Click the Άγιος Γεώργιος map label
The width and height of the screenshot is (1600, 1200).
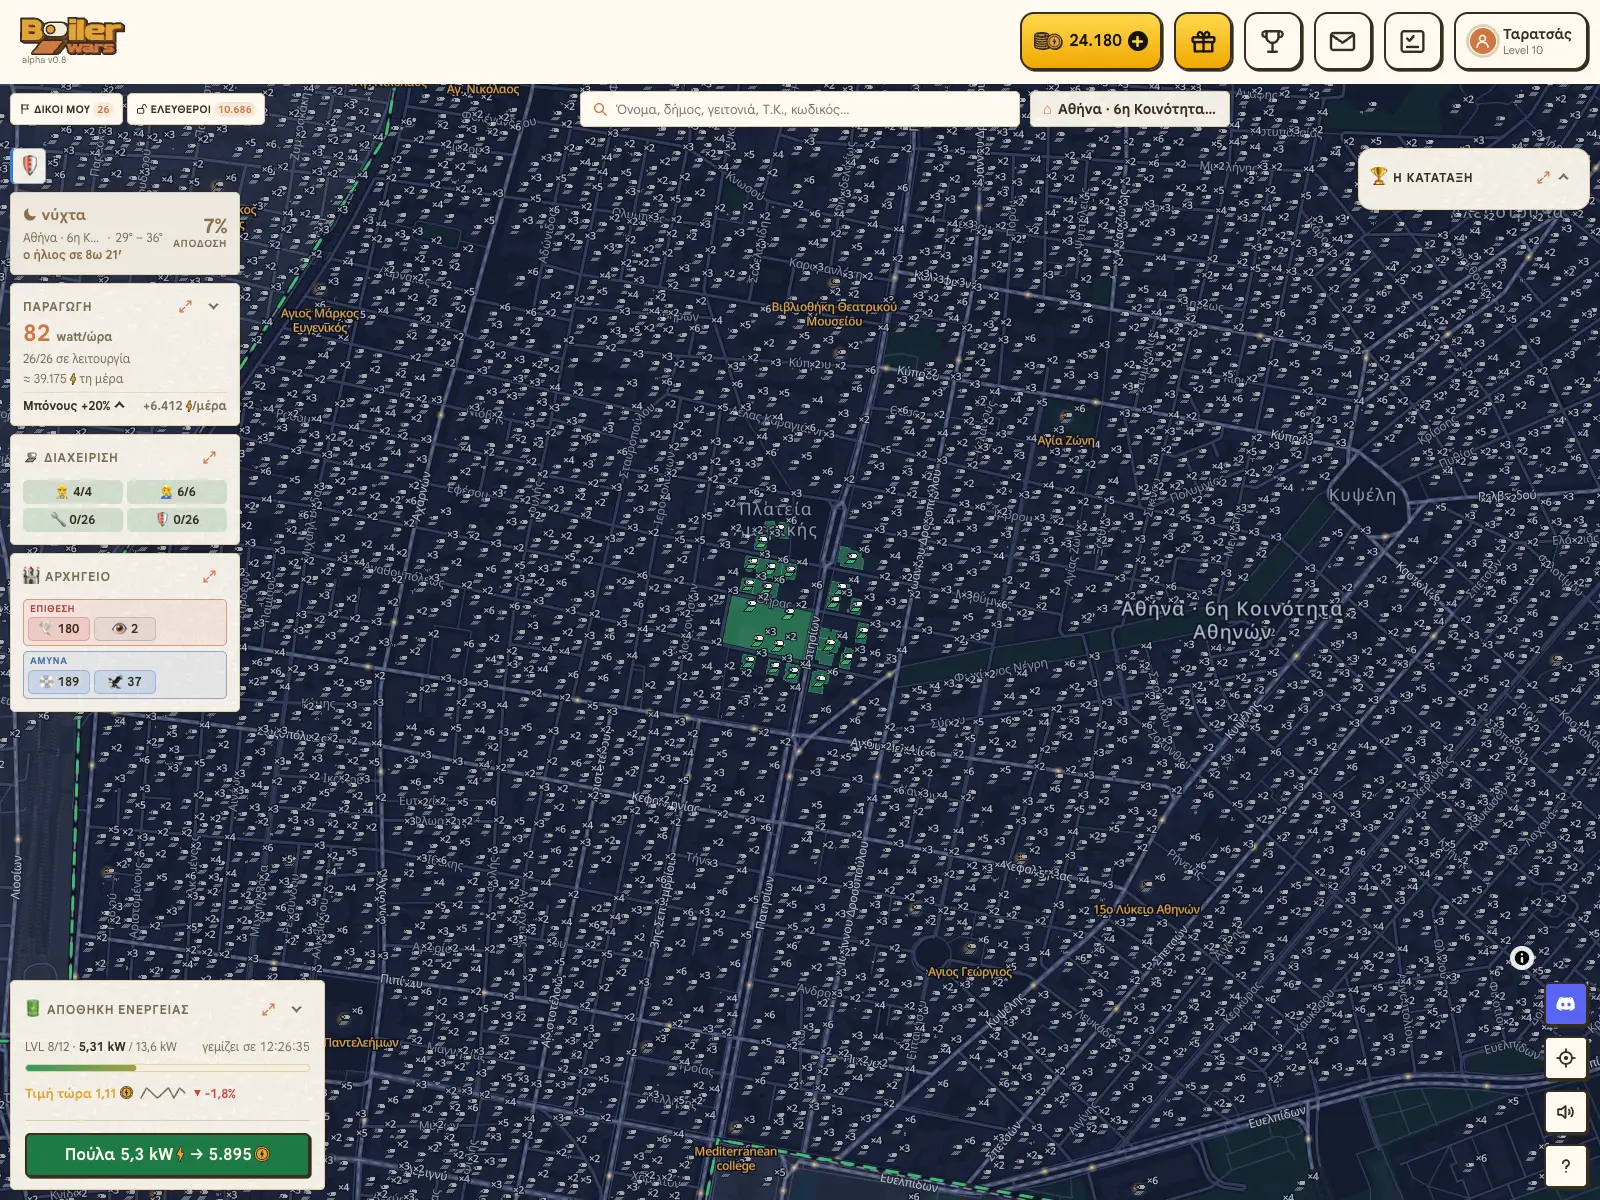(969, 972)
